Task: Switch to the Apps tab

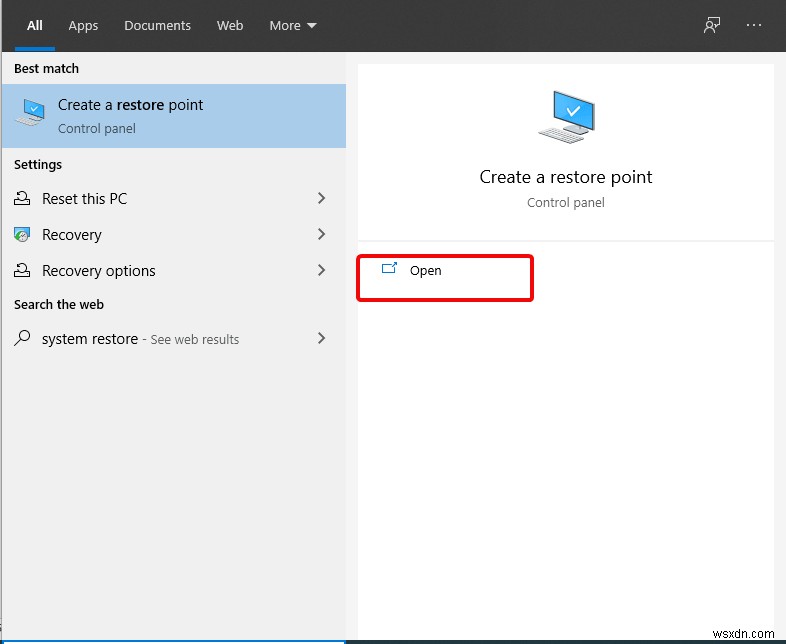Action: tap(83, 26)
